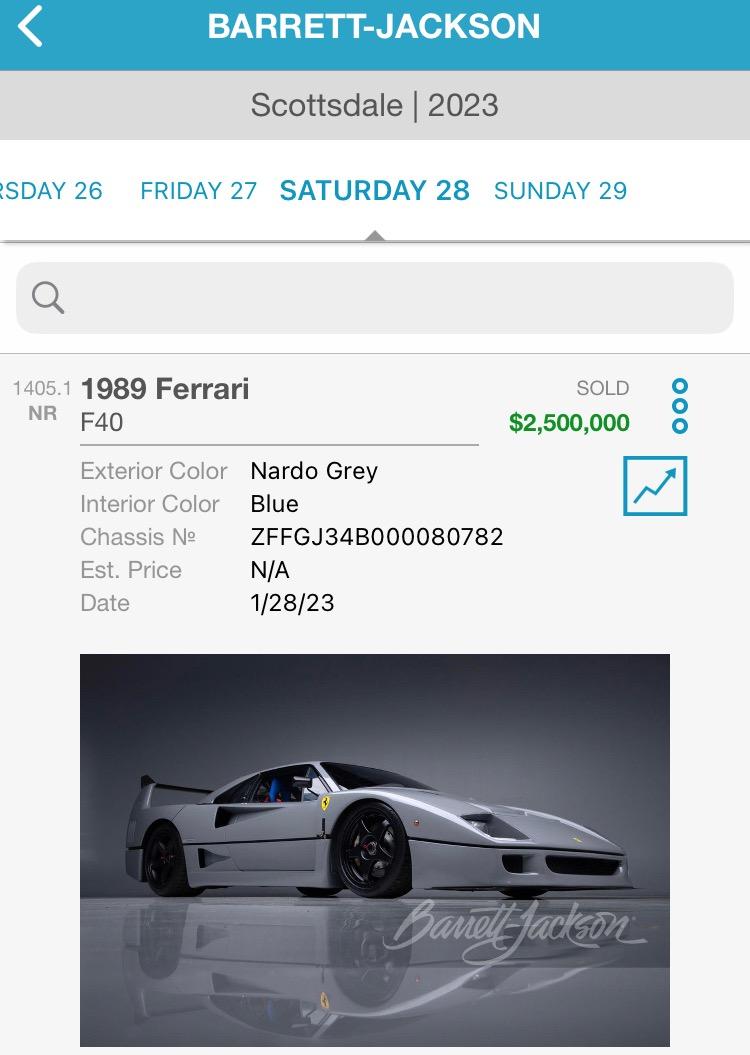Tap the back arrow in header
The width and height of the screenshot is (750, 1055).
(x=31, y=27)
